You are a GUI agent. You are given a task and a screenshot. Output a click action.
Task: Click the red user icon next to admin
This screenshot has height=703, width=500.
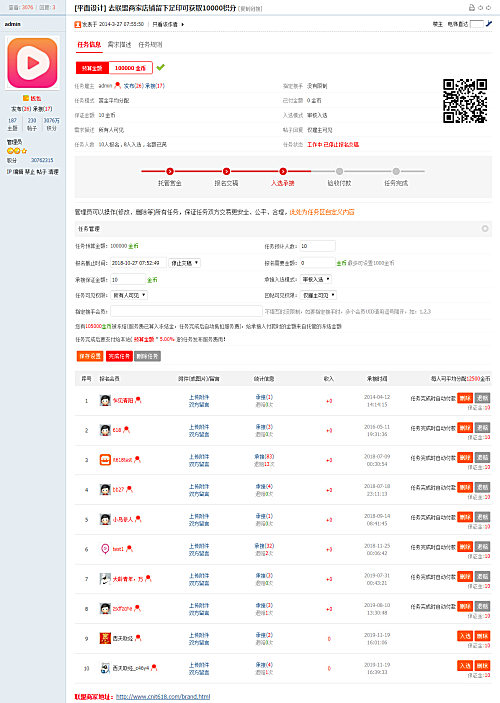(x=117, y=85)
